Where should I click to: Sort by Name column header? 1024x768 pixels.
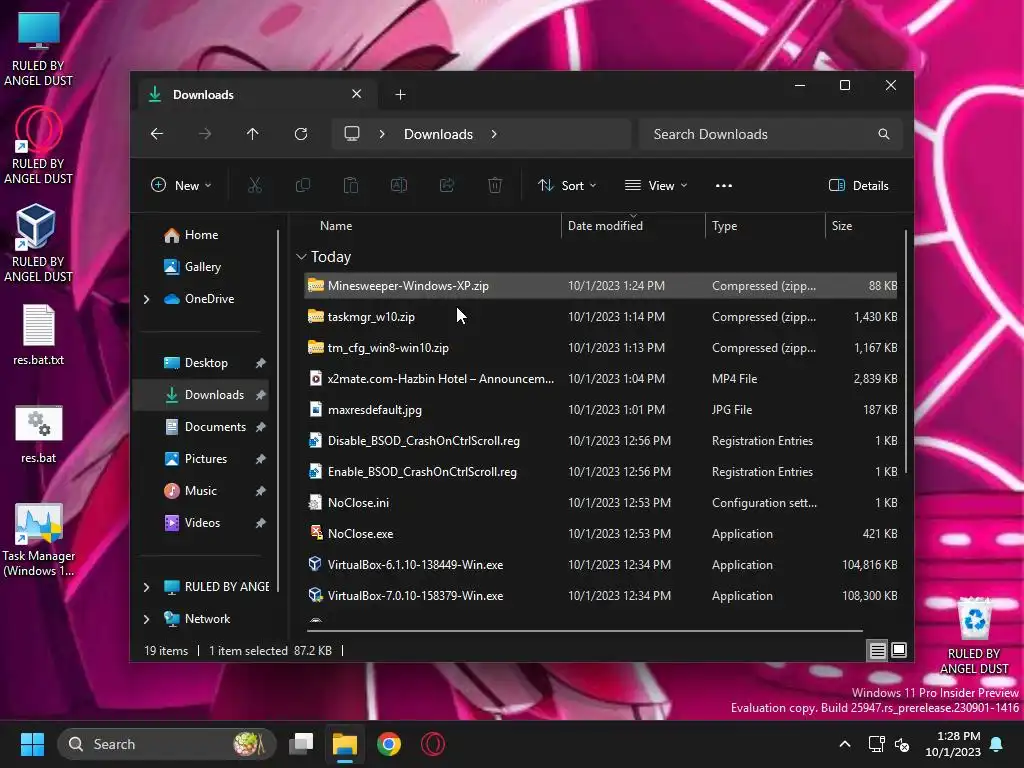coord(336,226)
